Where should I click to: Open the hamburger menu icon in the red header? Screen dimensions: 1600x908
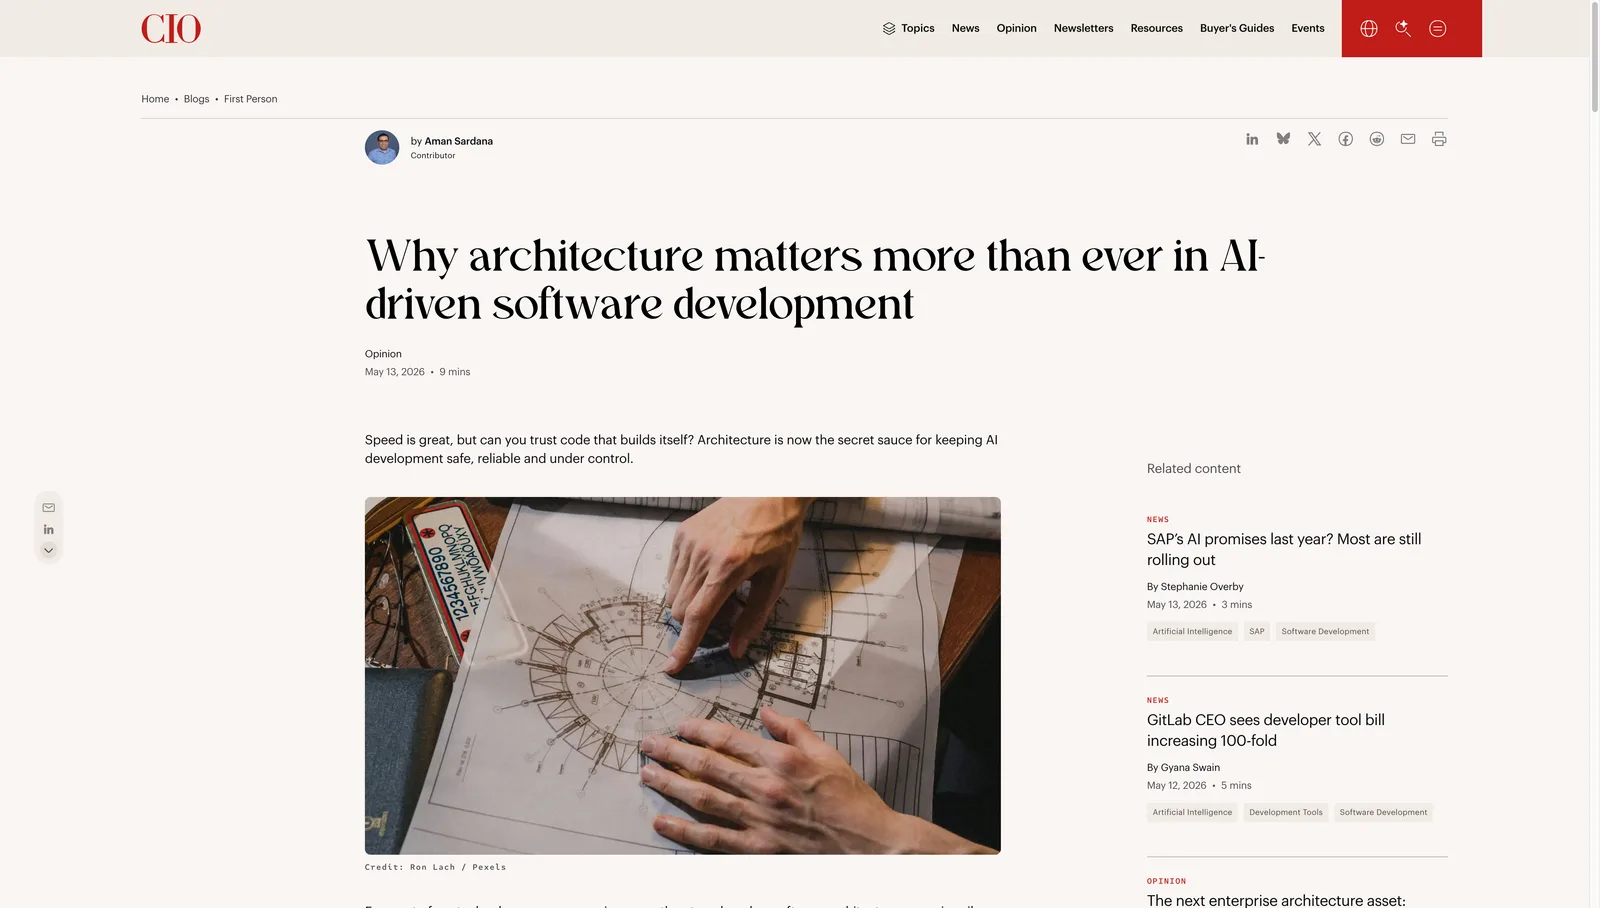coord(1437,29)
